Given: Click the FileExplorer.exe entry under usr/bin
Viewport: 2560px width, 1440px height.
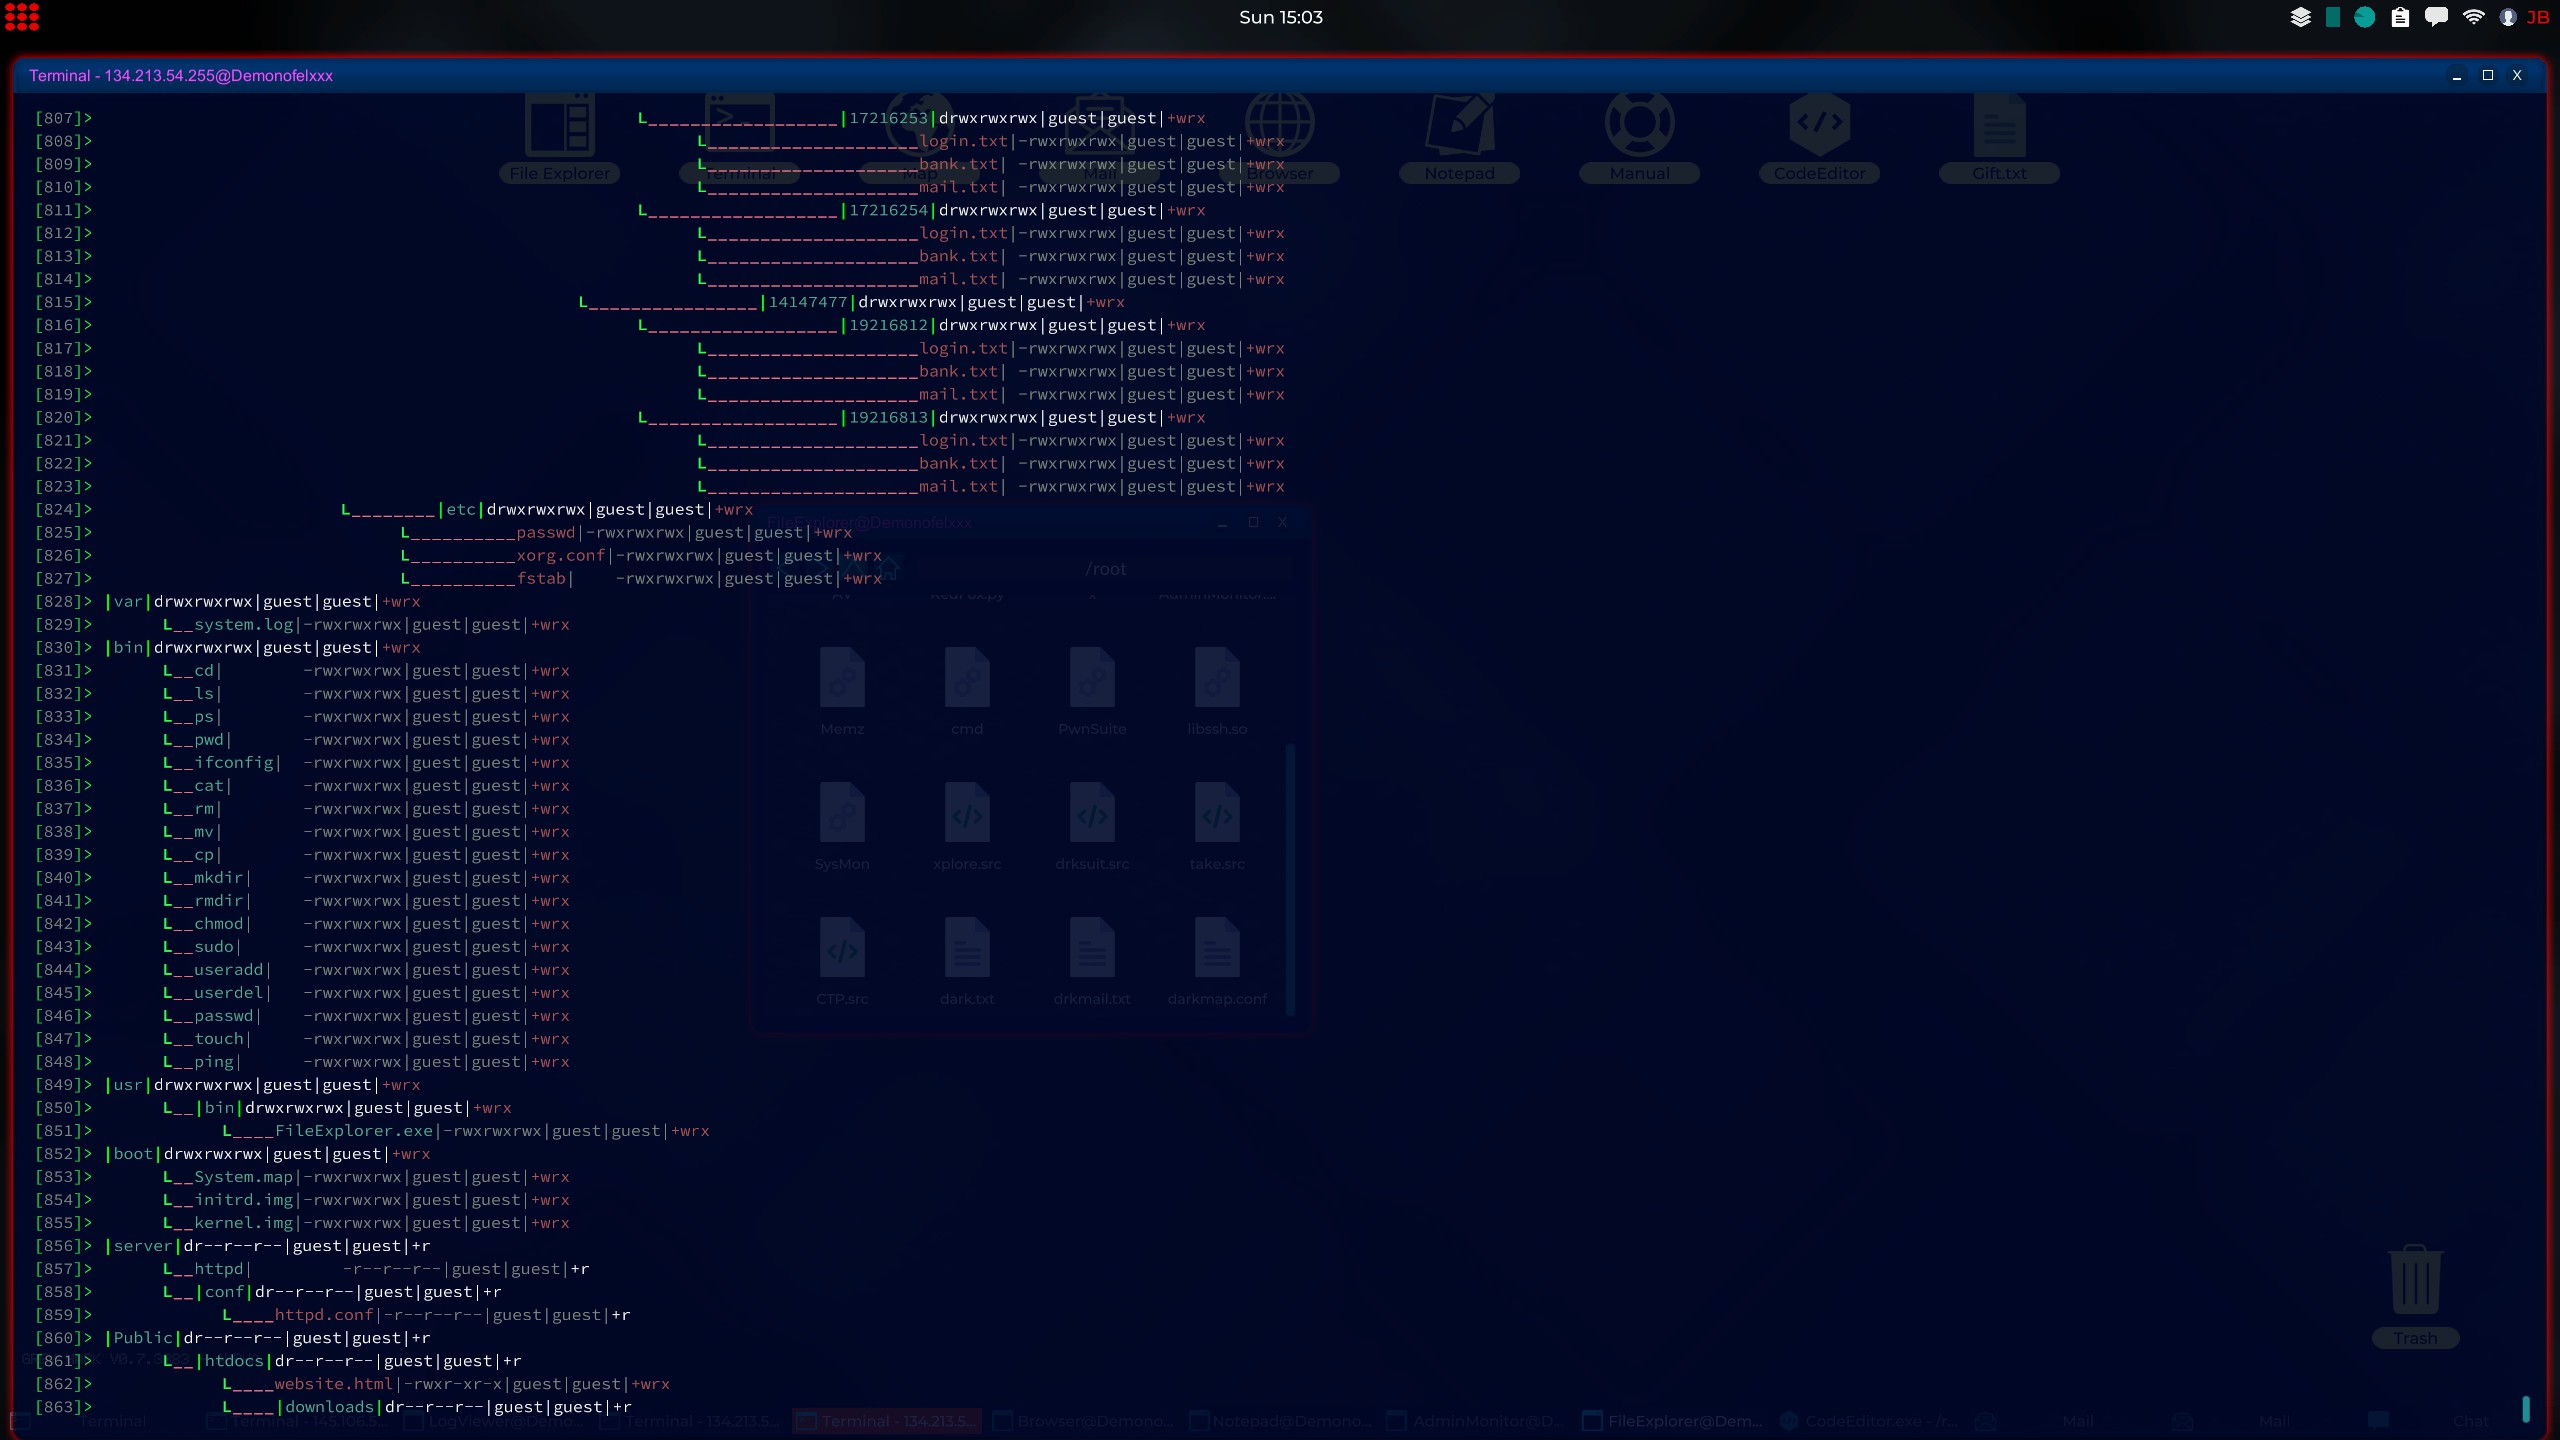Looking at the screenshot, I should coord(354,1131).
